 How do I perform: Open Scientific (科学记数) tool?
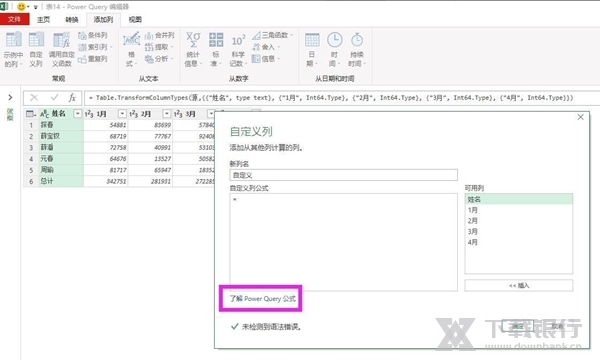(x=238, y=49)
